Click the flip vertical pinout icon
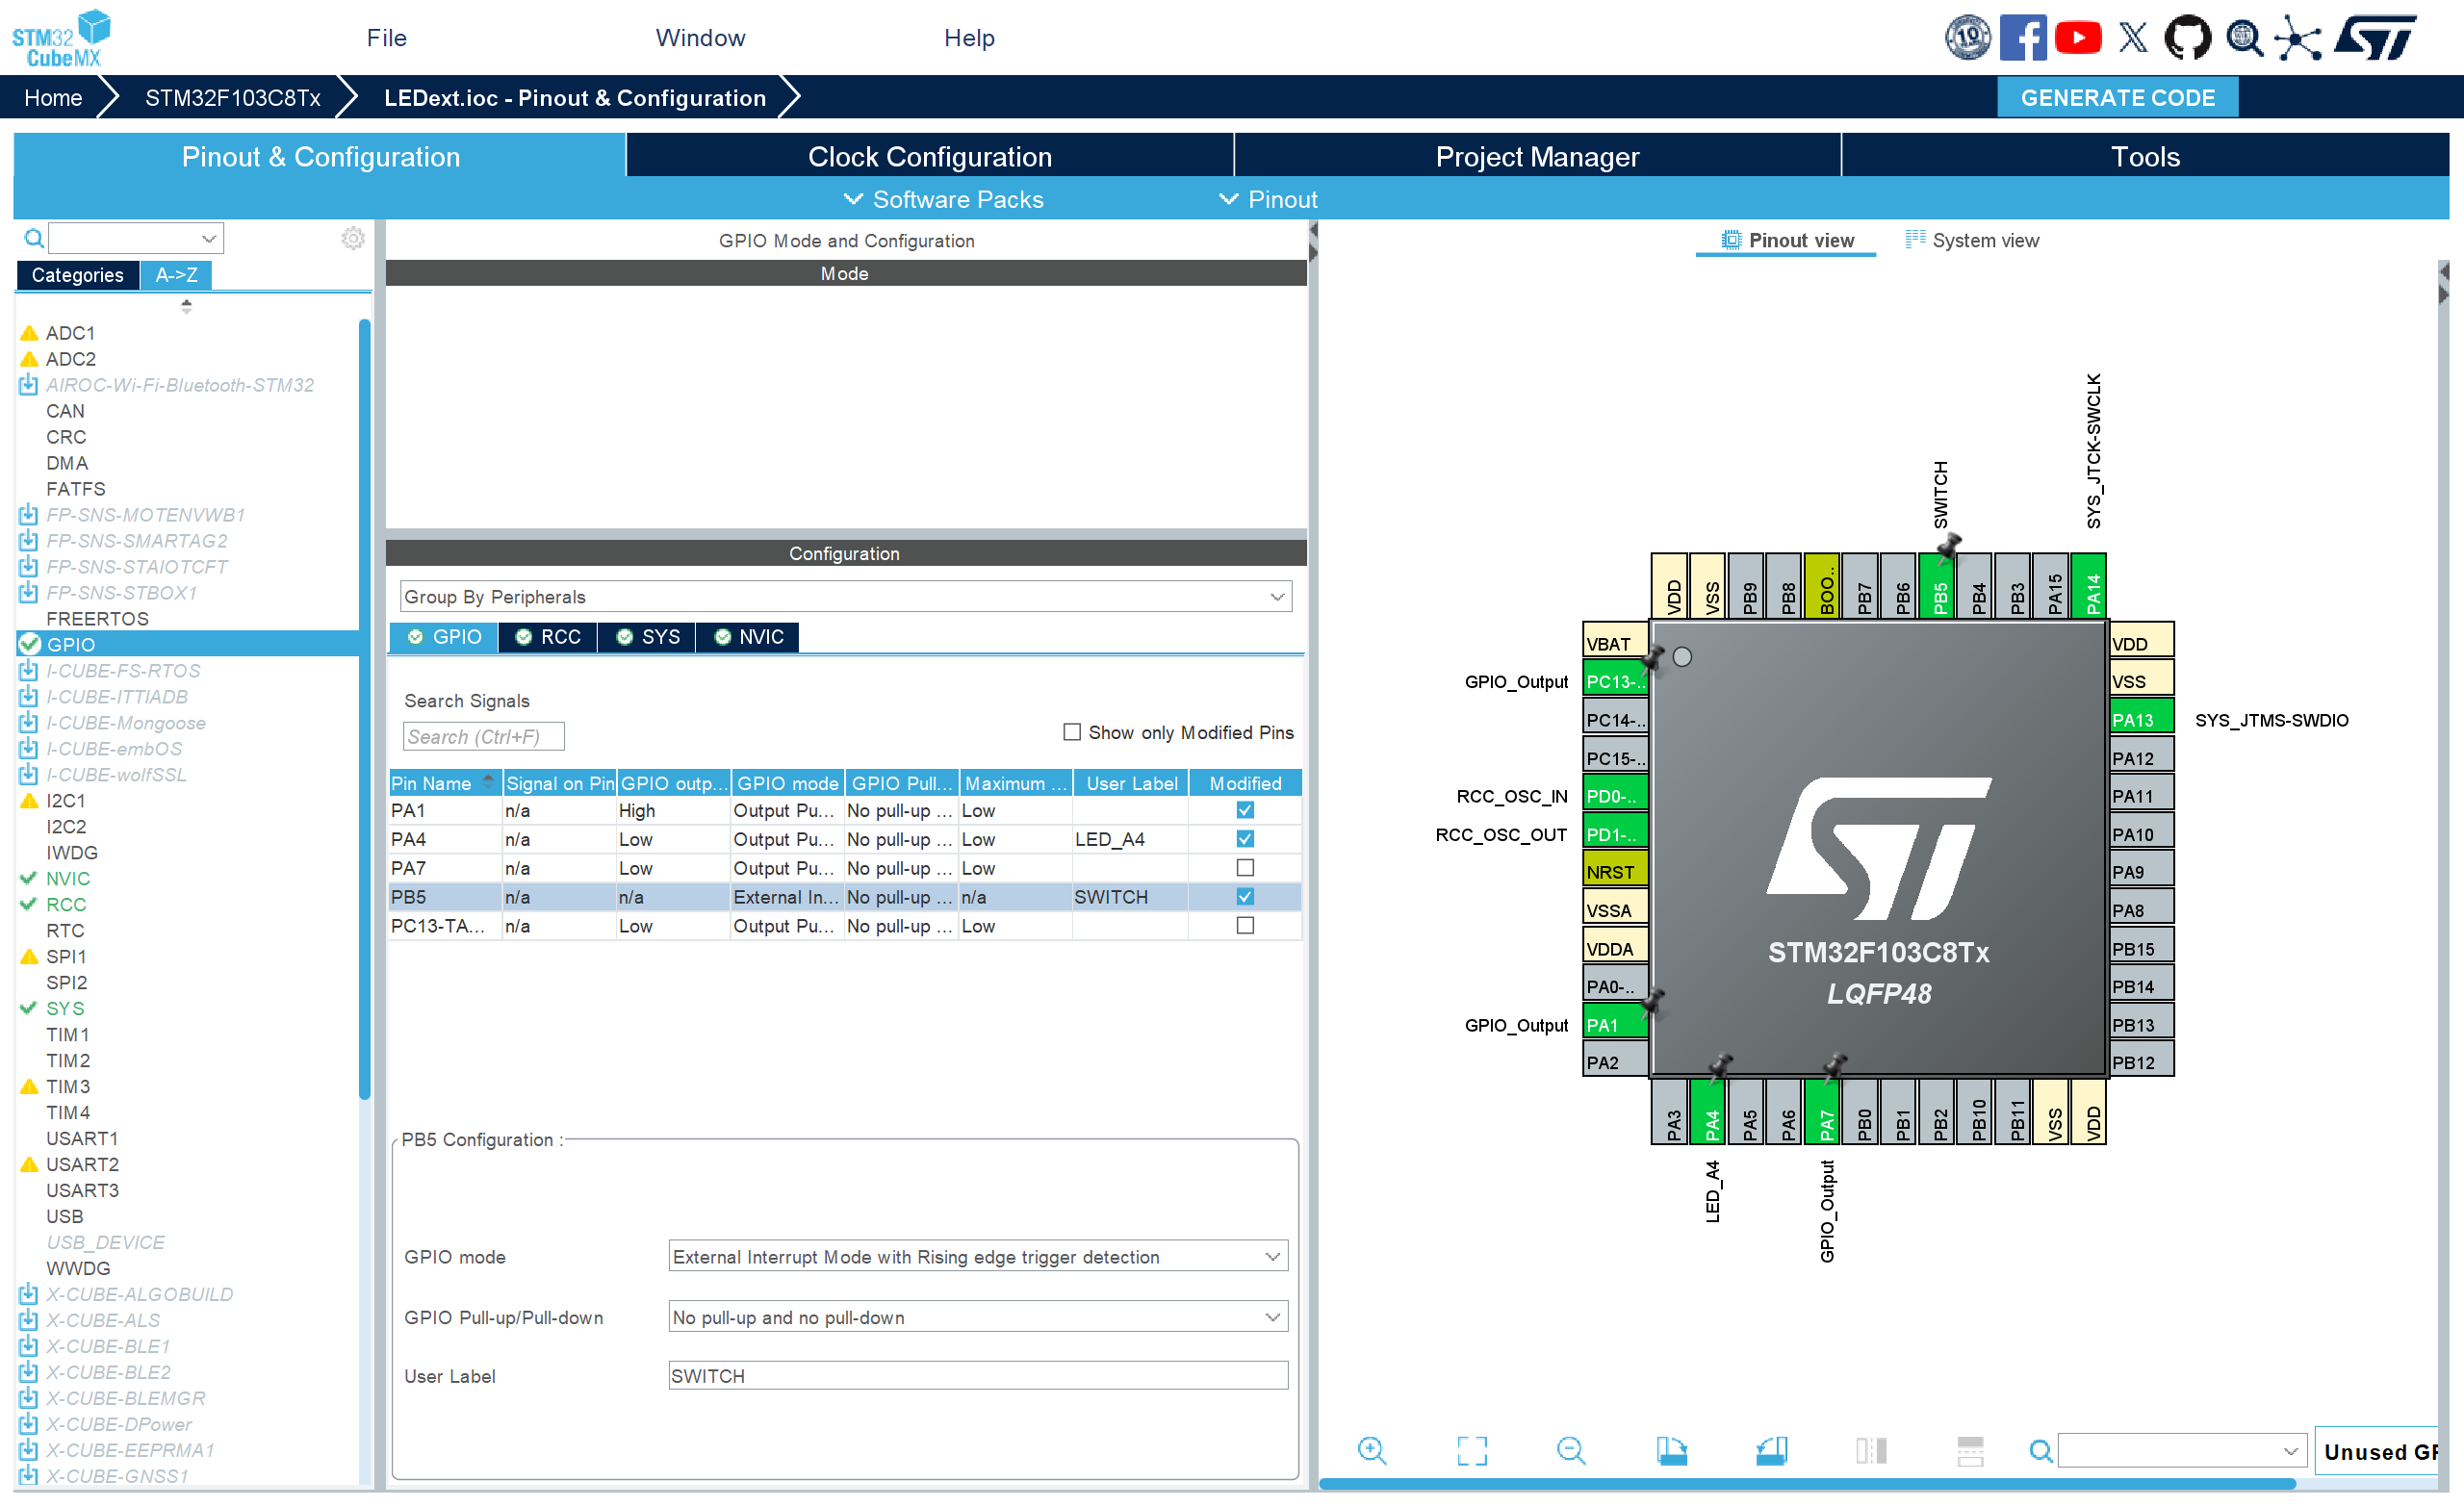This screenshot has width=2464, height=1507. [x=1970, y=1450]
